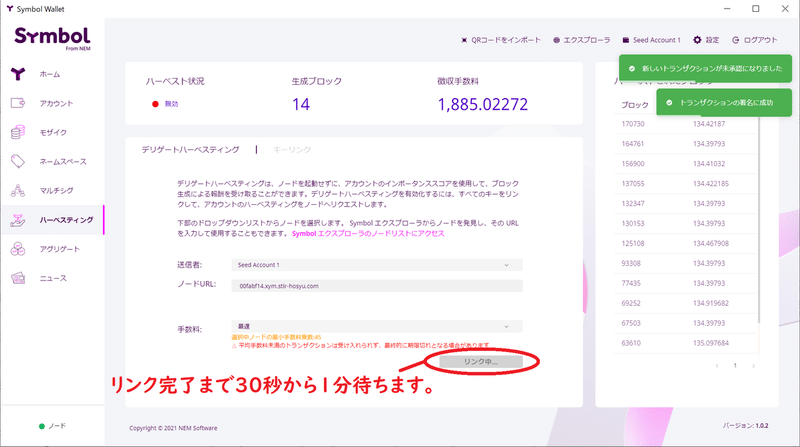Select block row 125108

[x=686, y=243]
